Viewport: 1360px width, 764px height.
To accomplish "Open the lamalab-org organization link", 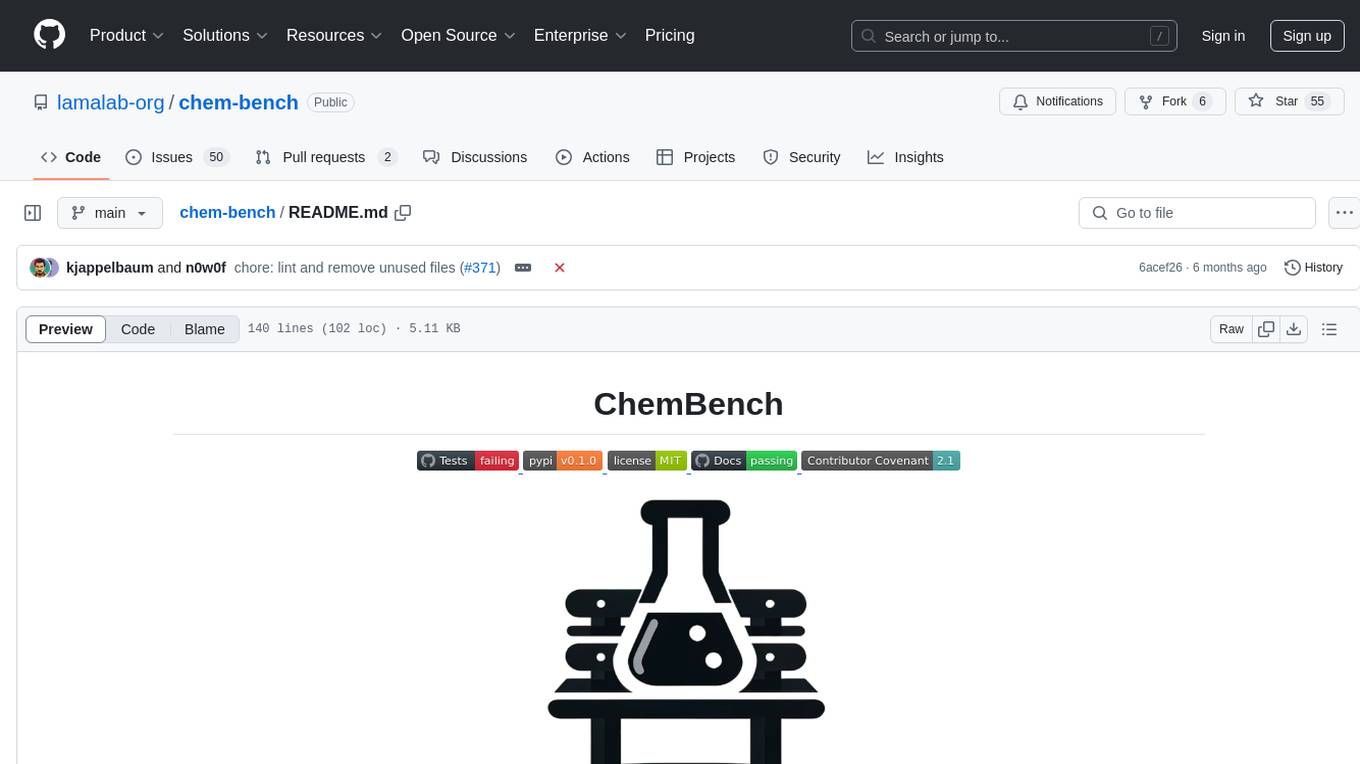I will click(x=111, y=102).
